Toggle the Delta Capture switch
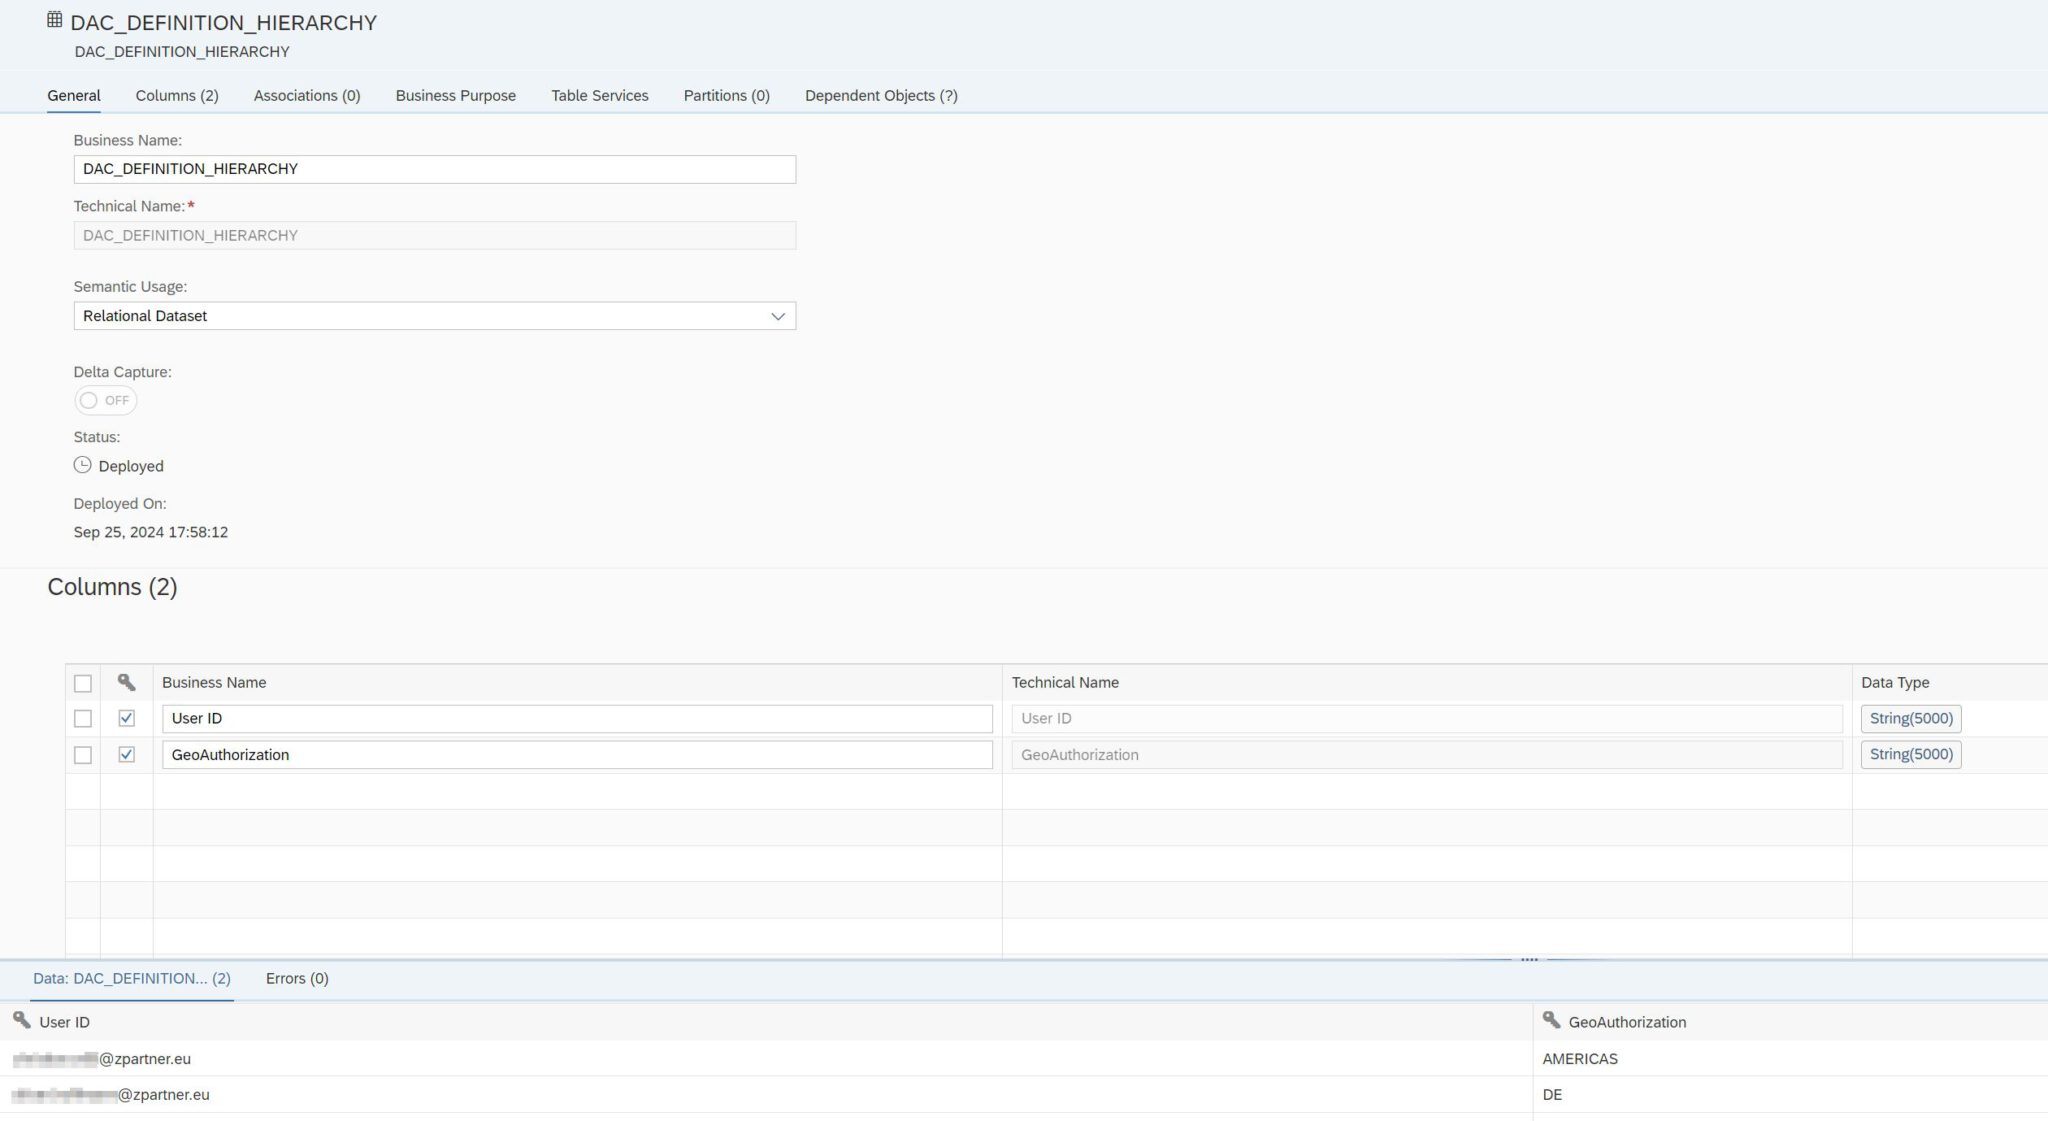This screenshot has height=1121, width=2048. click(x=105, y=400)
